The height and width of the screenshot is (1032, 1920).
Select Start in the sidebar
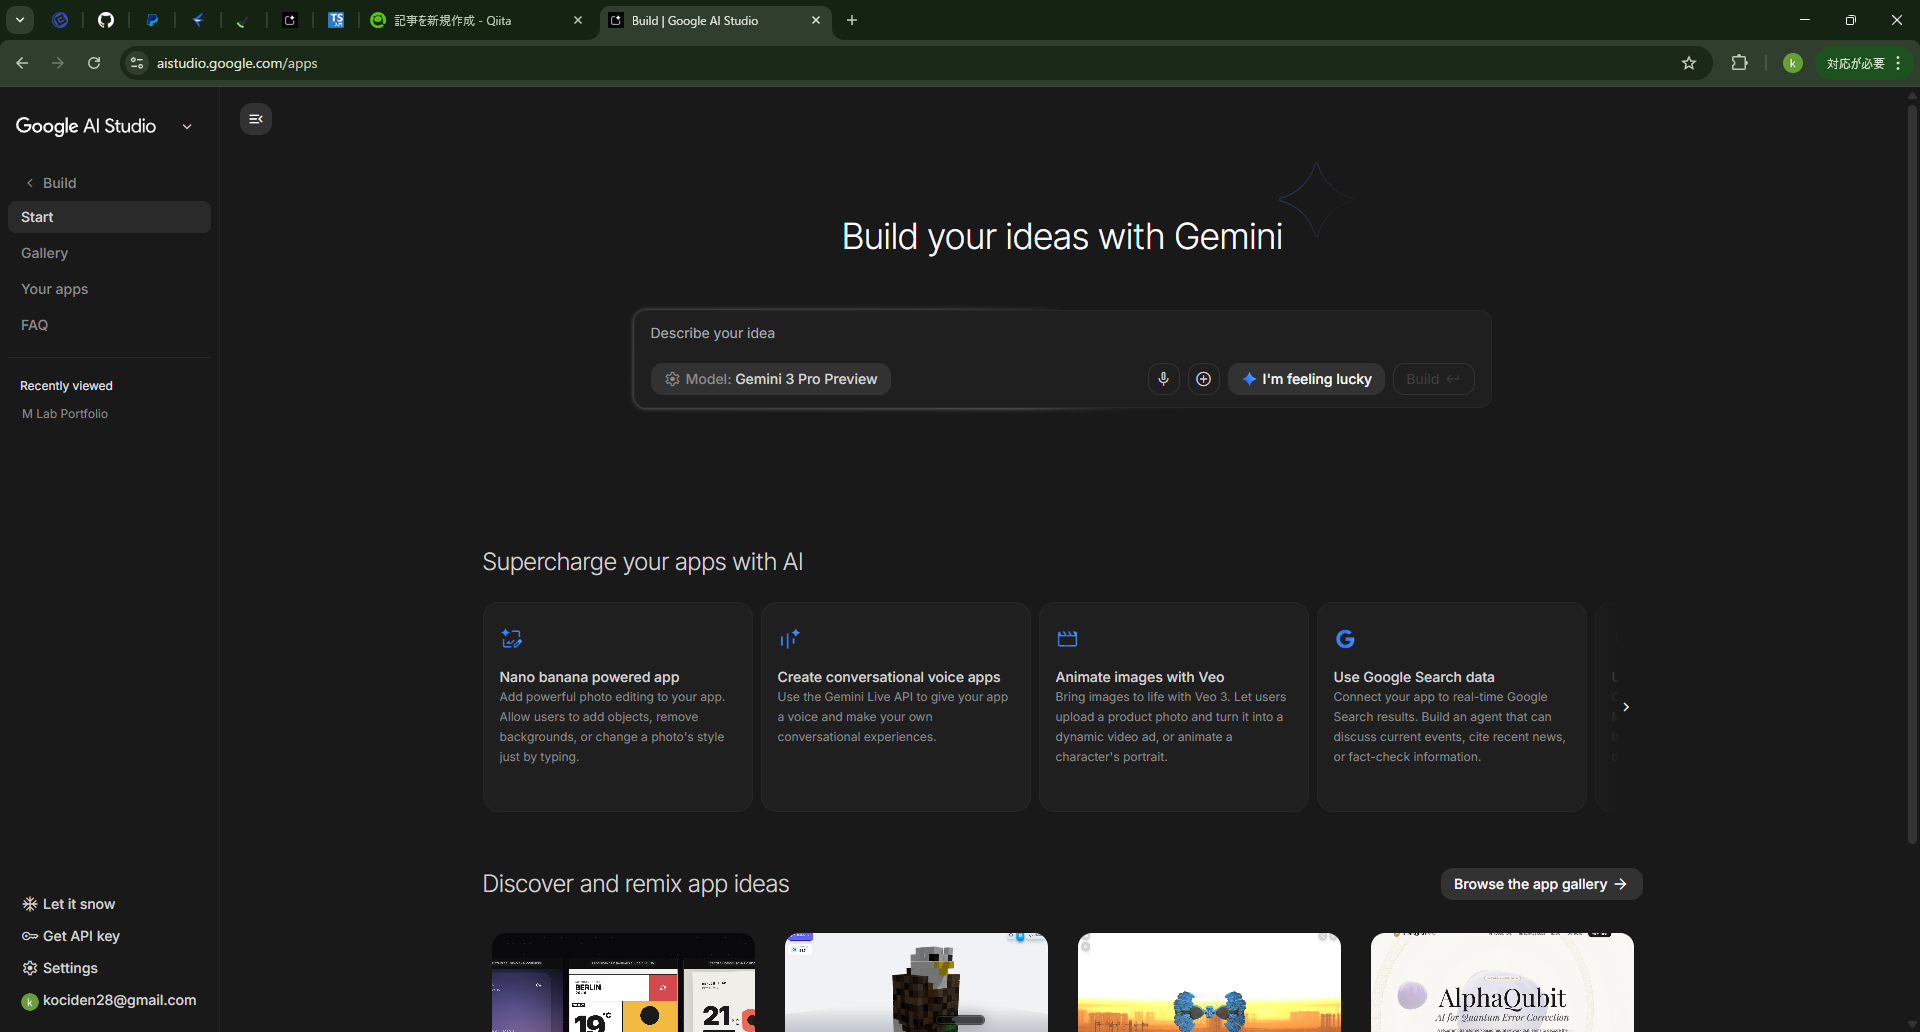[x=109, y=217]
